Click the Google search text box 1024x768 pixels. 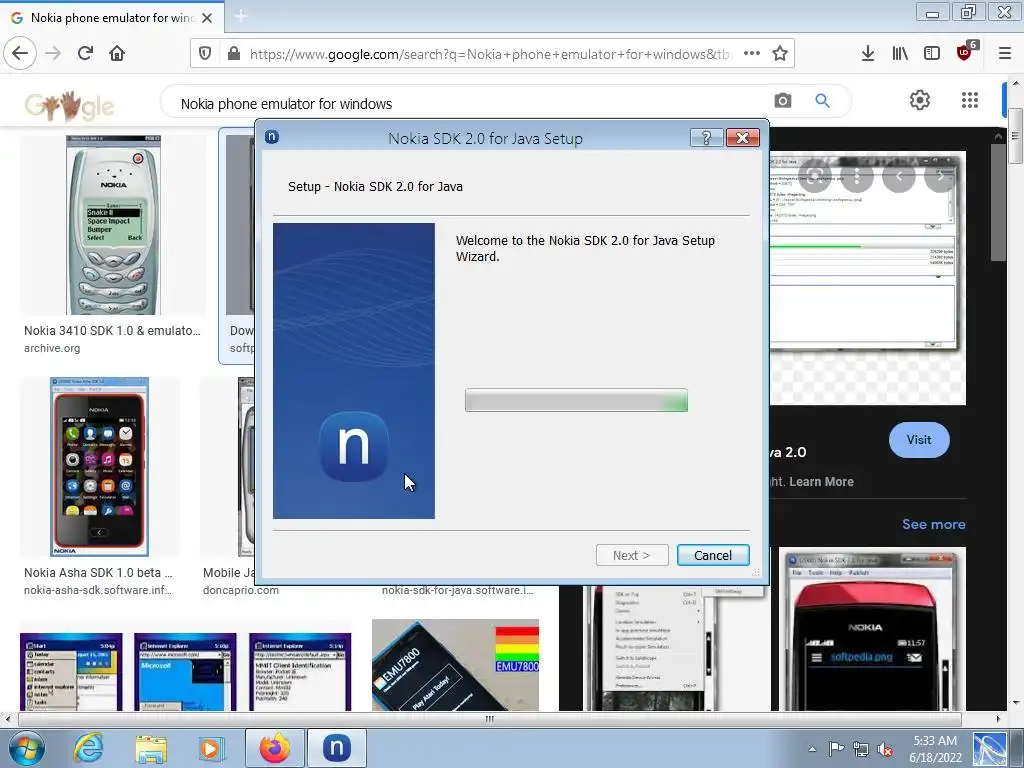click(470, 103)
